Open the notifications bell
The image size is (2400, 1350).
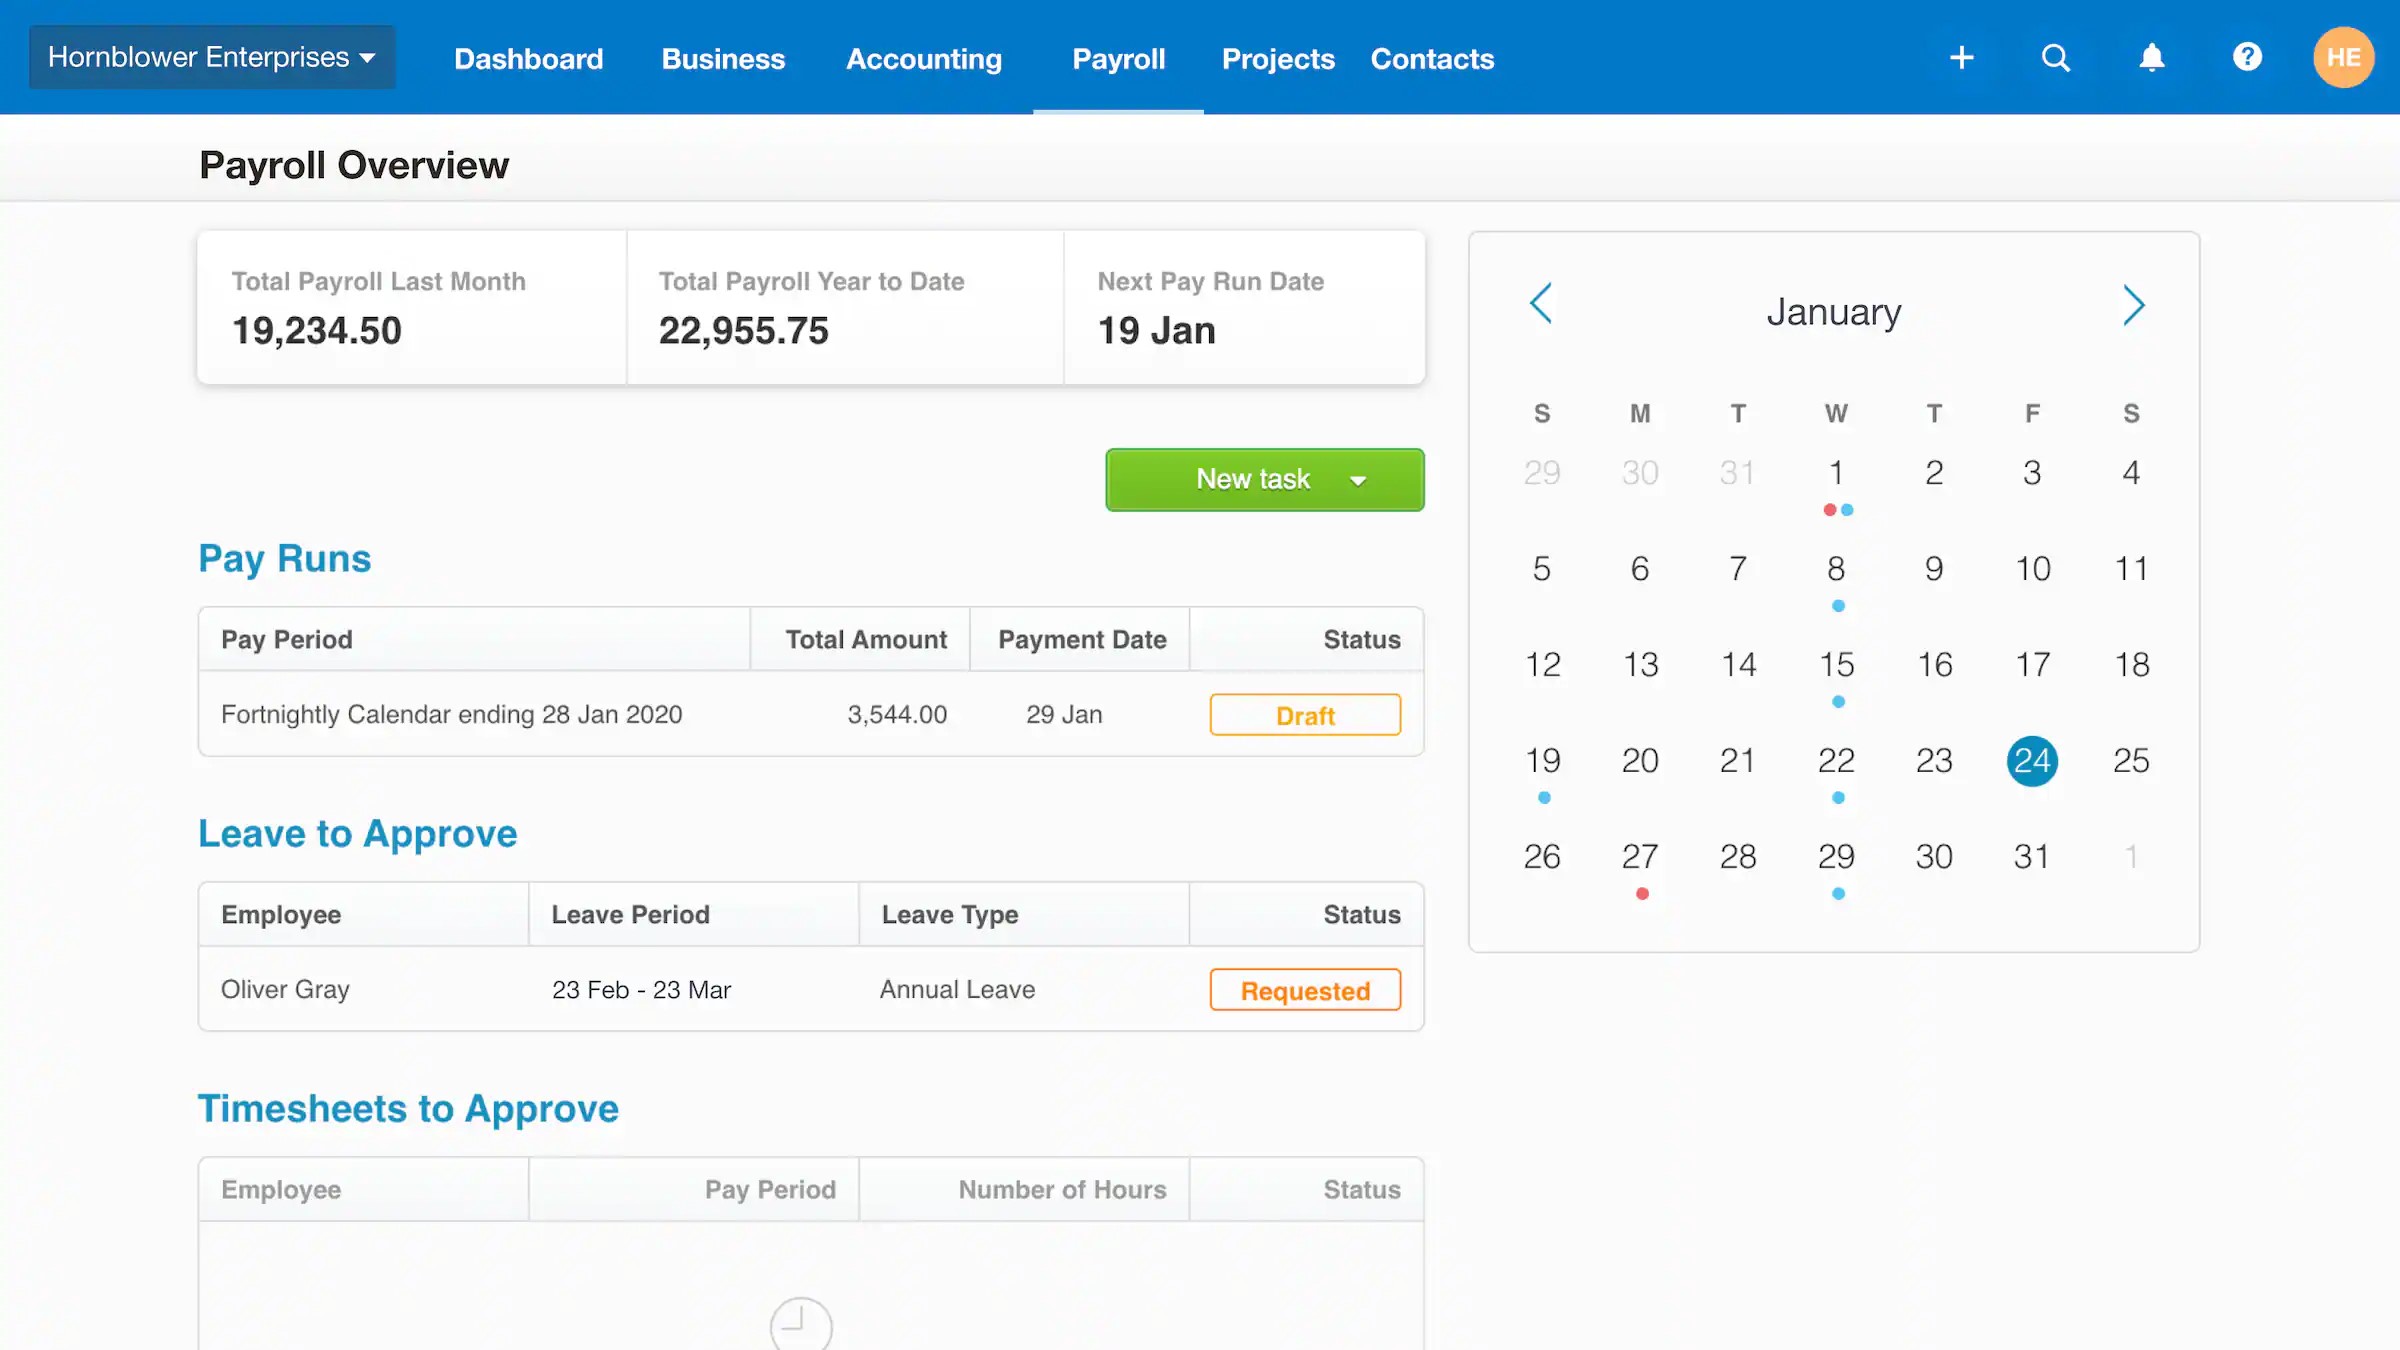(x=2151, y=57)
